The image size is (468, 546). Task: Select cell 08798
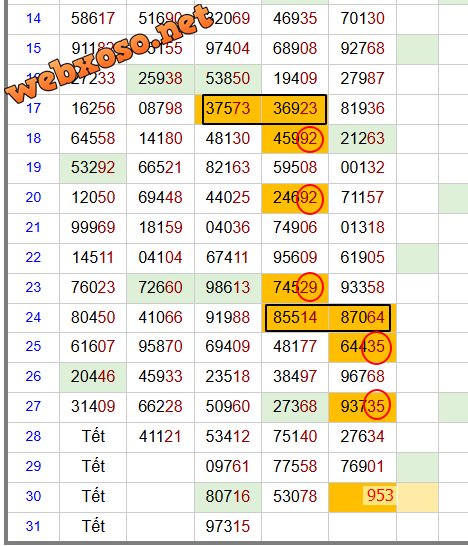[160, 108]
